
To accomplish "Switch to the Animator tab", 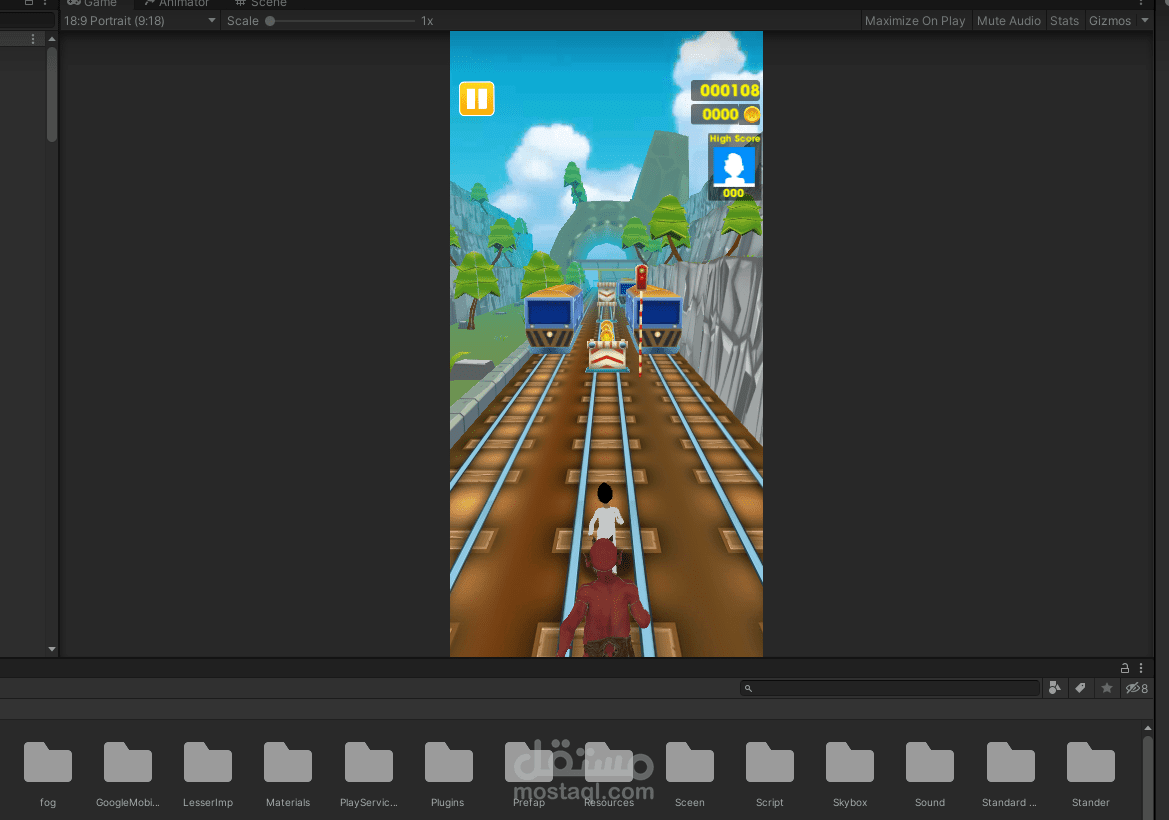I will coord(177,3).
